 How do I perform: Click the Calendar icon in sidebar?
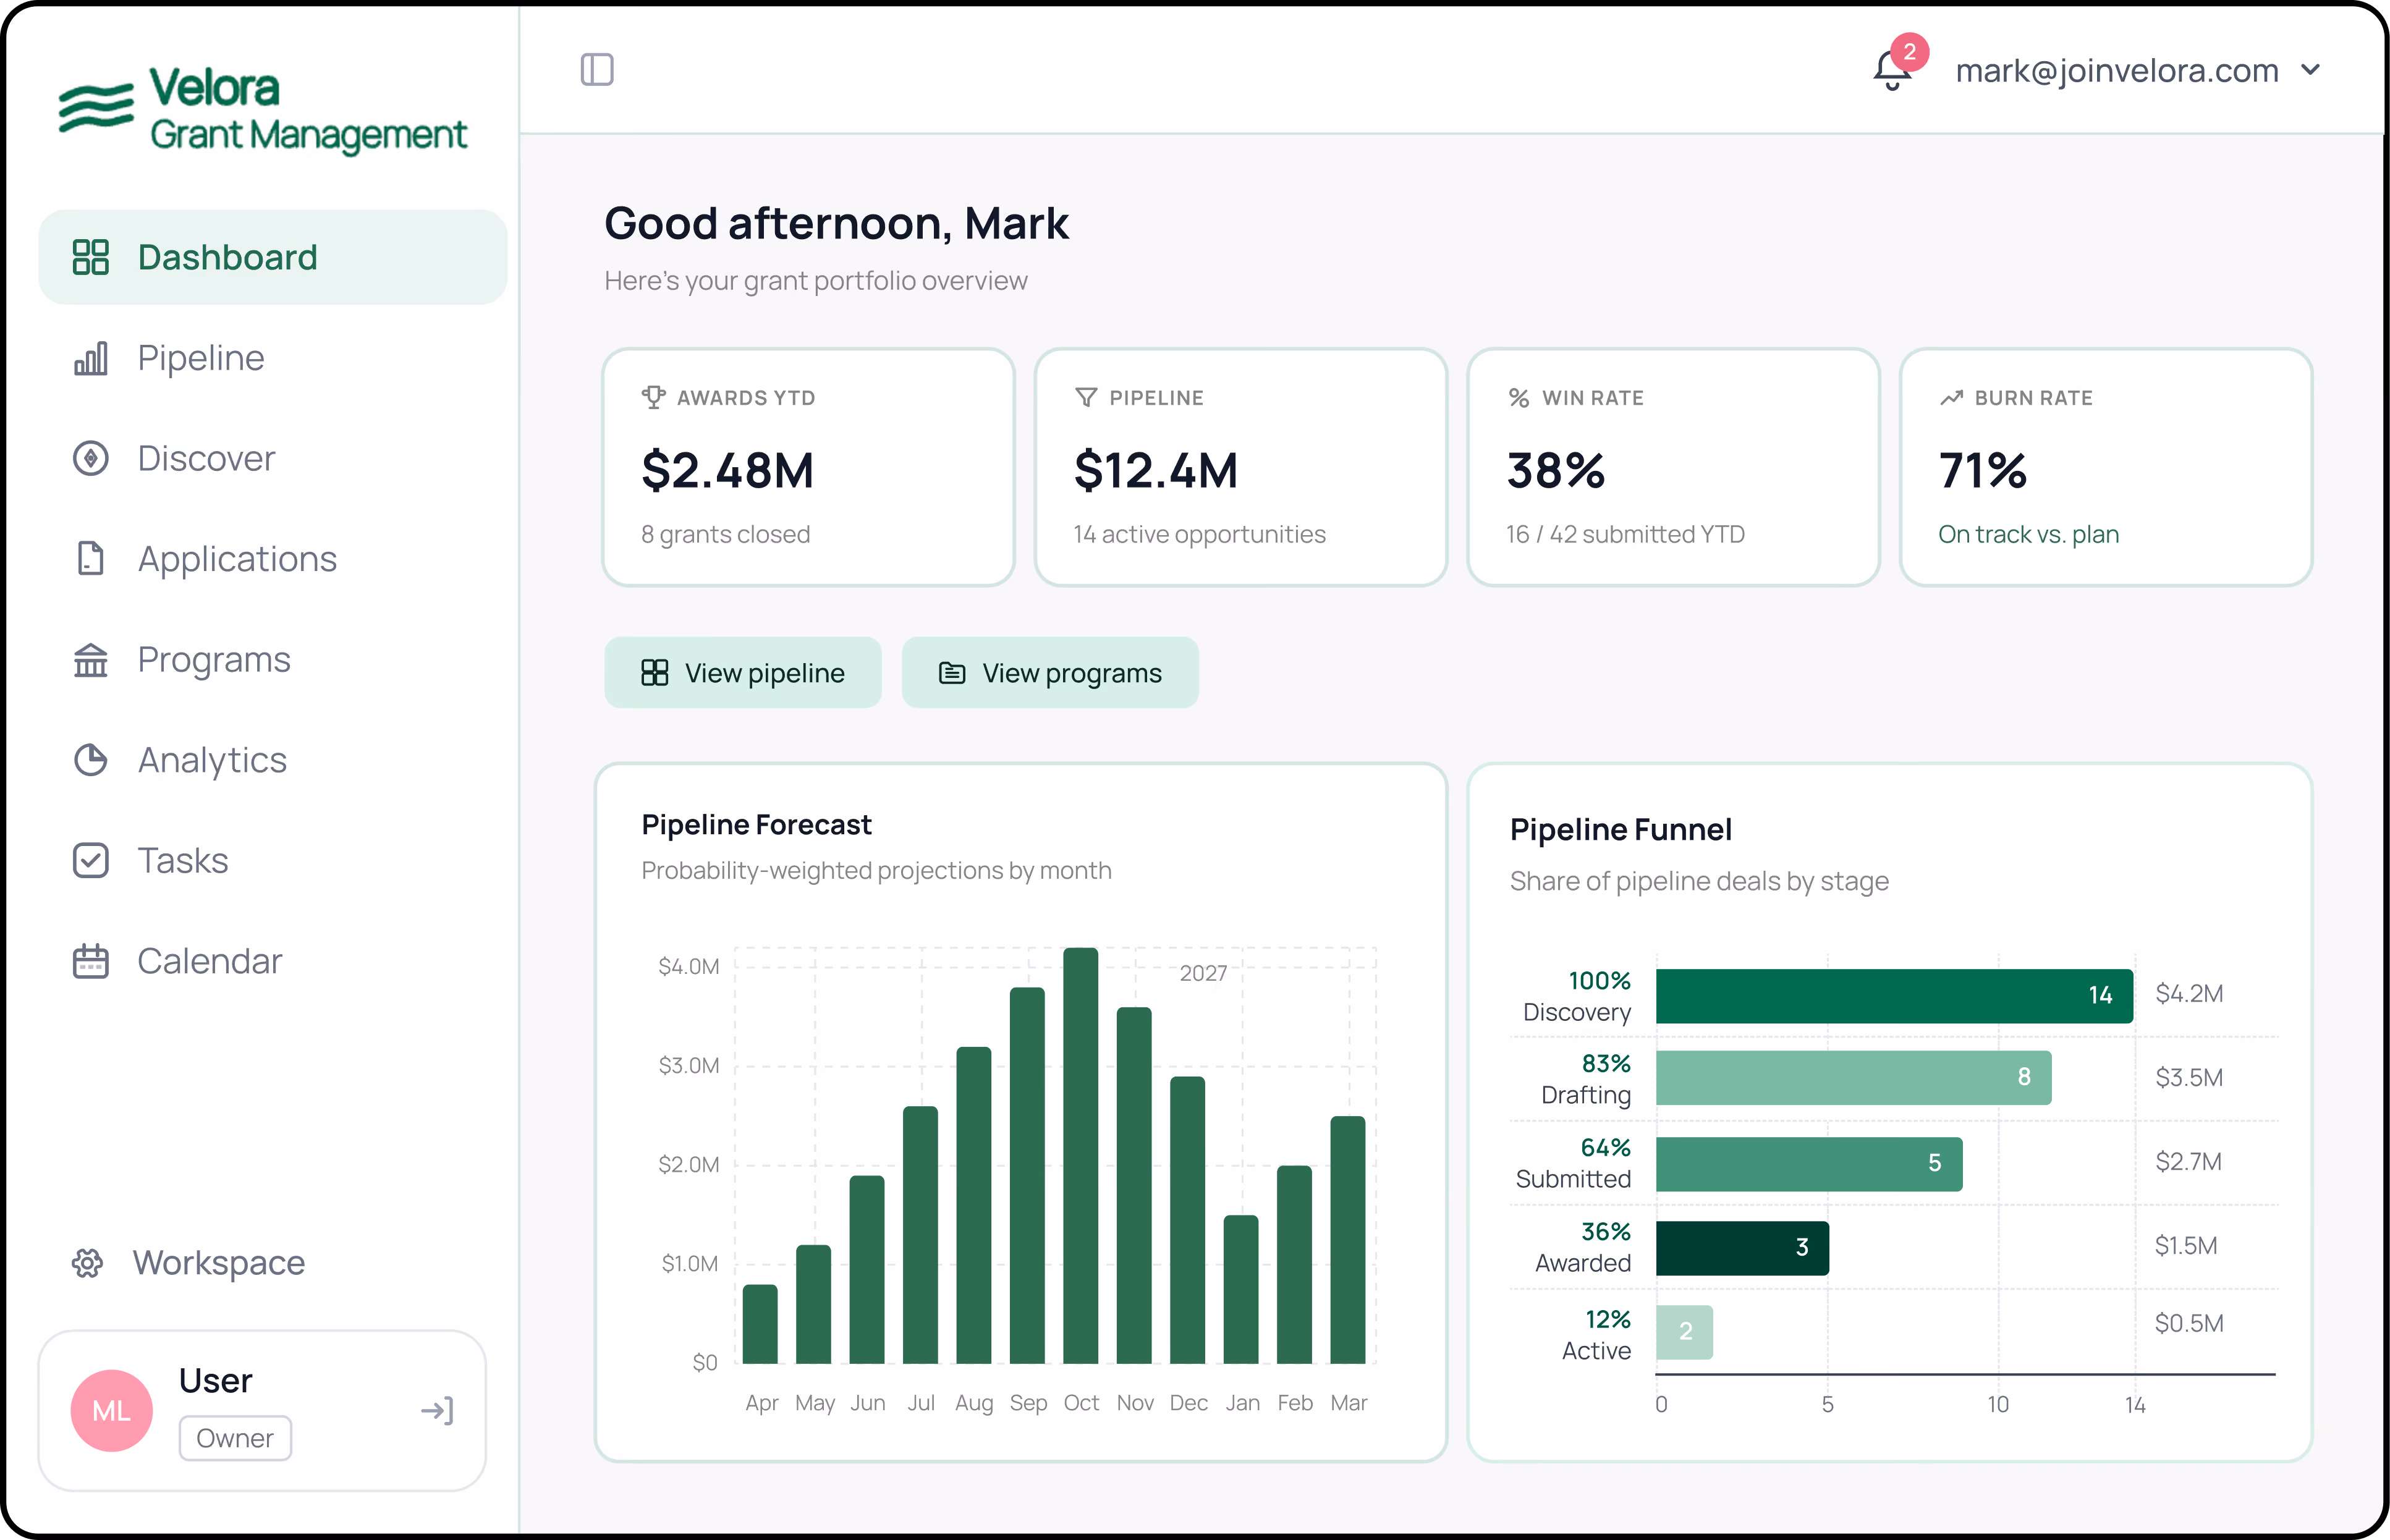[91, 961]
